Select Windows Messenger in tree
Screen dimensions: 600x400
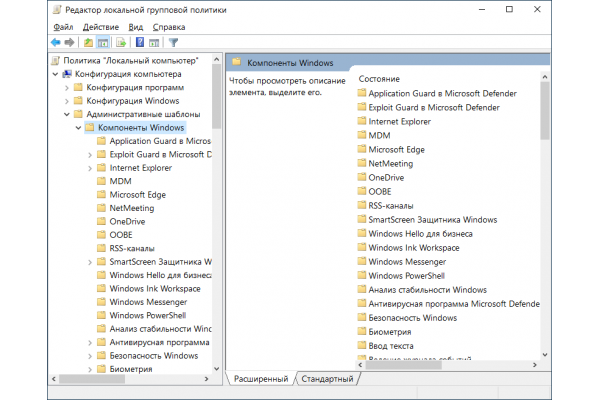[x=148, y=302]
